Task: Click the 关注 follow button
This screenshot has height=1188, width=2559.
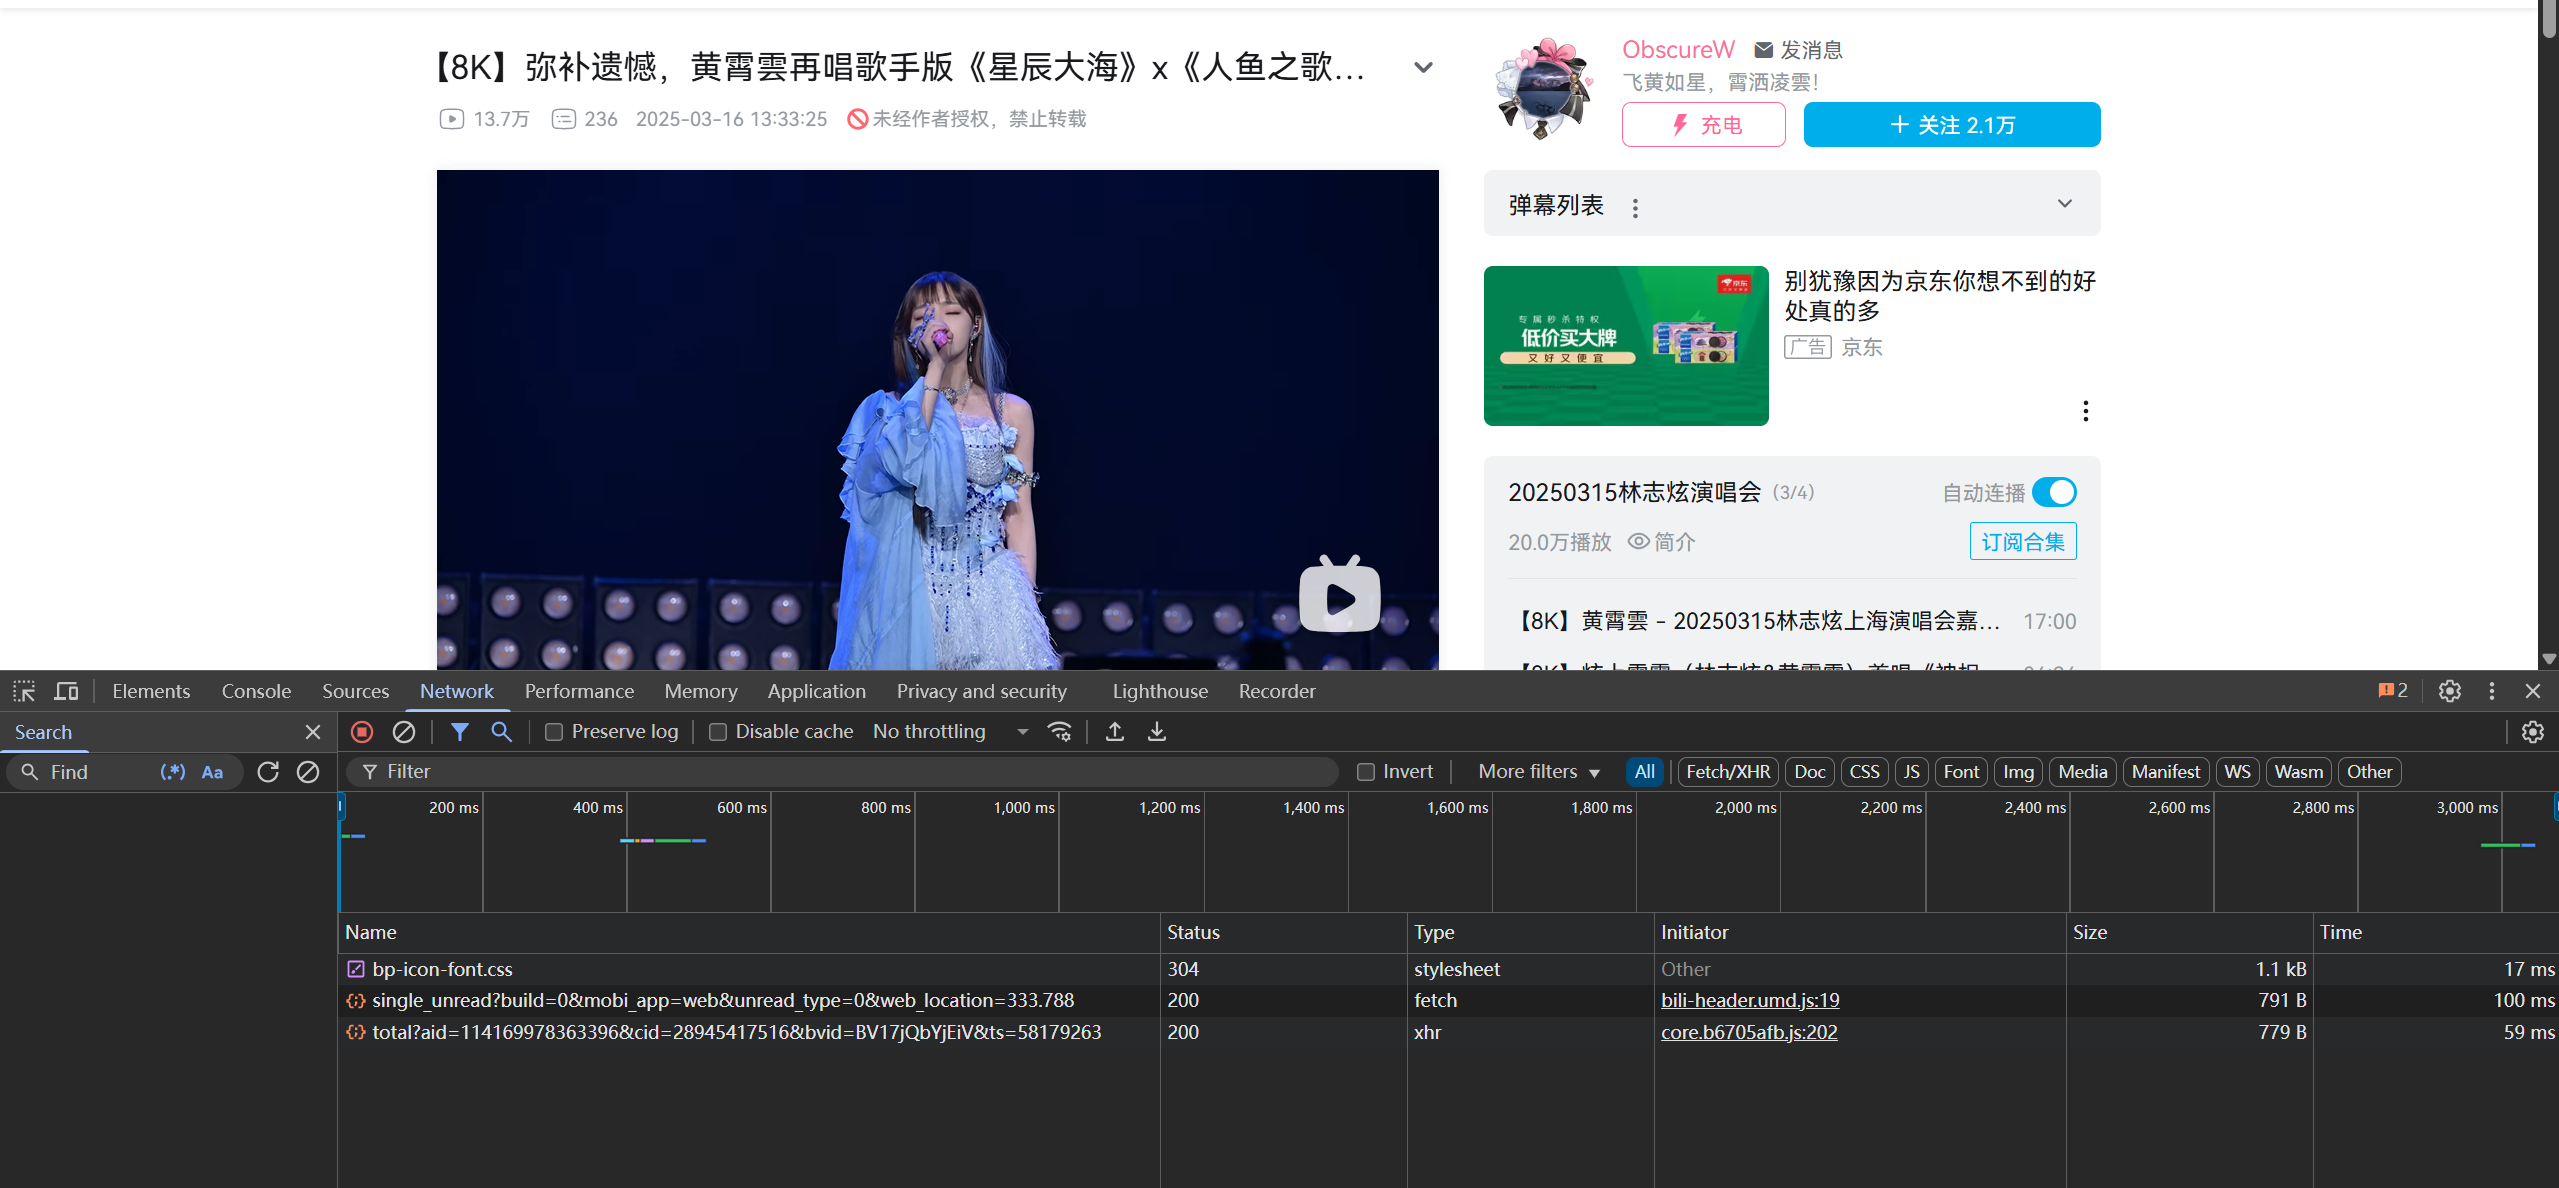Action: (1951, 125)
